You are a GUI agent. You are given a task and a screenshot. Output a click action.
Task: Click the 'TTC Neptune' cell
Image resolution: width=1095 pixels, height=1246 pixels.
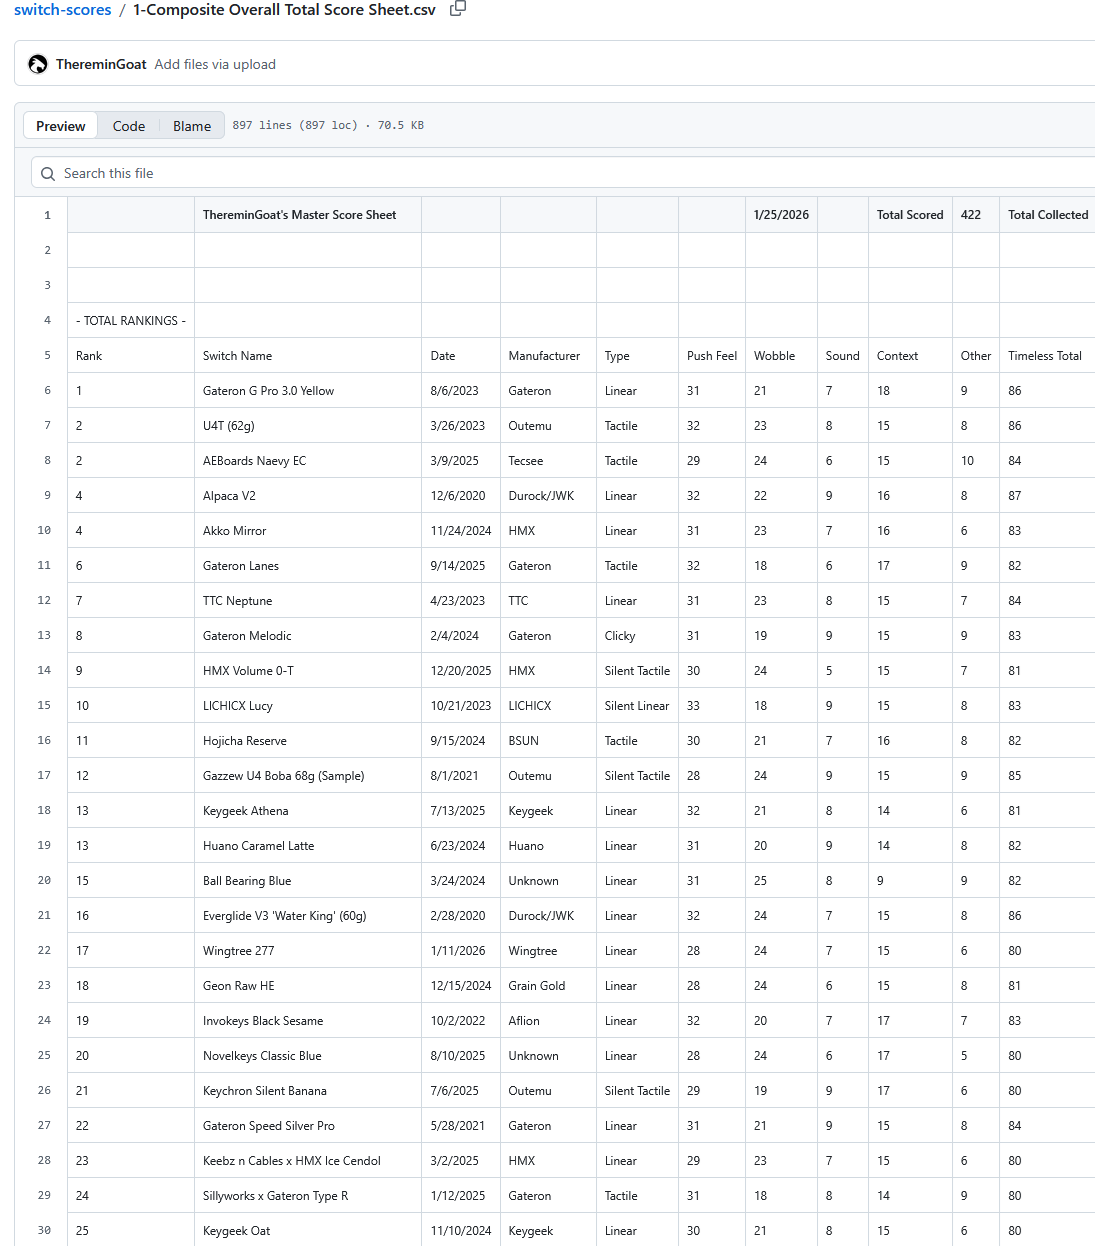pos(308,600)
